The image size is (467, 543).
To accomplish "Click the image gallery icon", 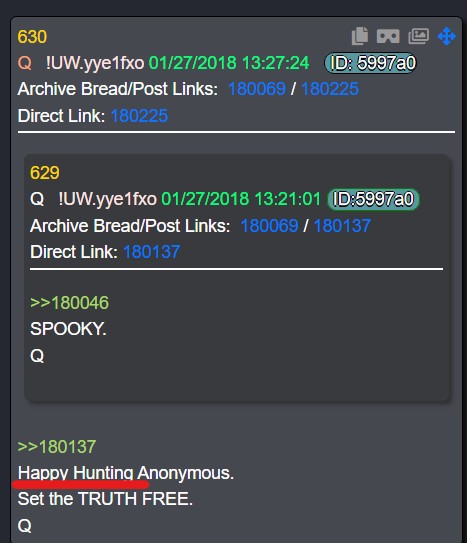I will click(419, 36).
